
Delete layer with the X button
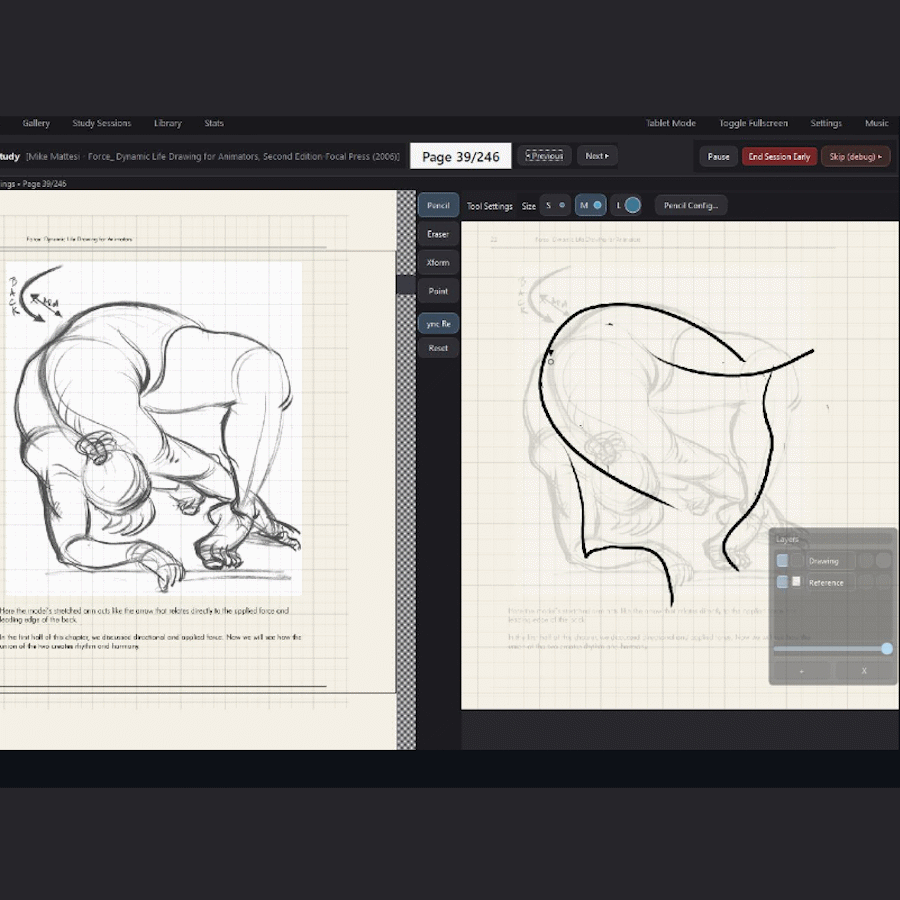(x=864, y=670)
